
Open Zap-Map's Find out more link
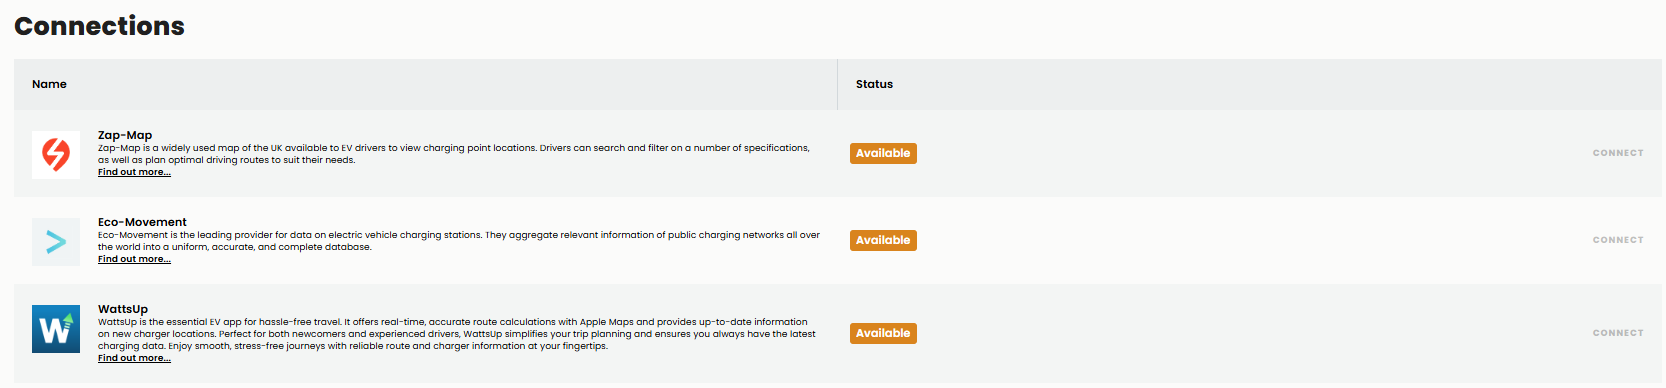tap(134, 172)
